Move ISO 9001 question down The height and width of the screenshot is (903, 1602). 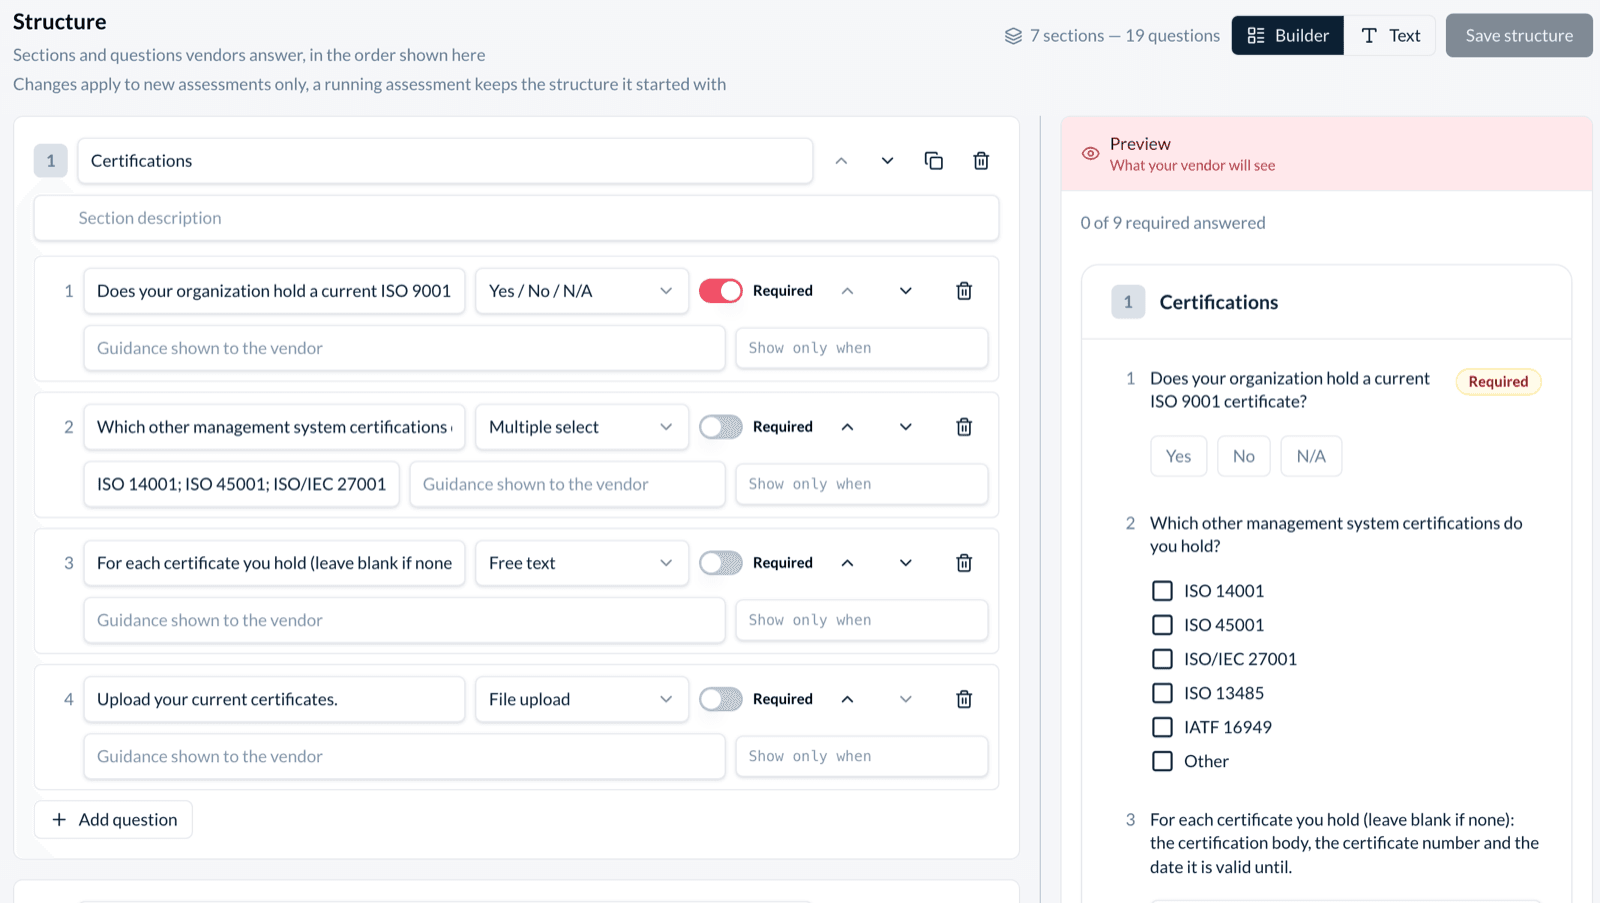coord(905,291)
